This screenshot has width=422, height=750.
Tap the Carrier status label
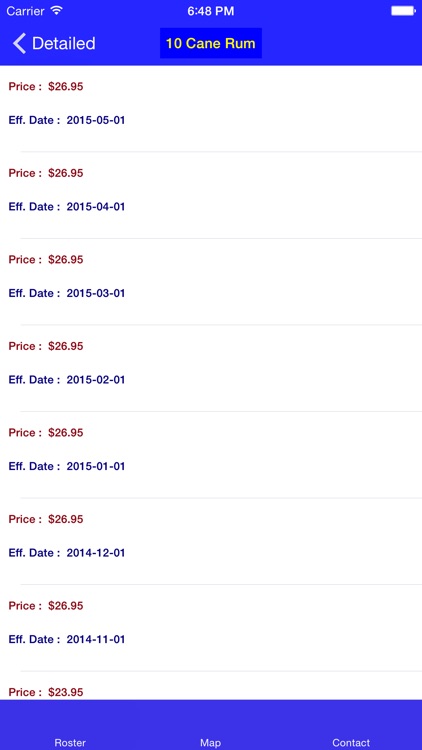click(26, 11)
